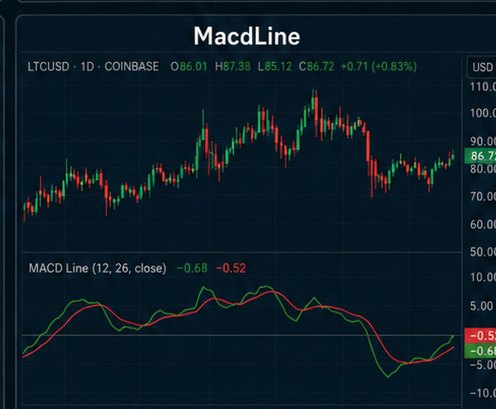Image resolution: width=496 pixels, height=409 pixels.
Task: Click the 5.00 MACD axis label
Action: [481, 306]
